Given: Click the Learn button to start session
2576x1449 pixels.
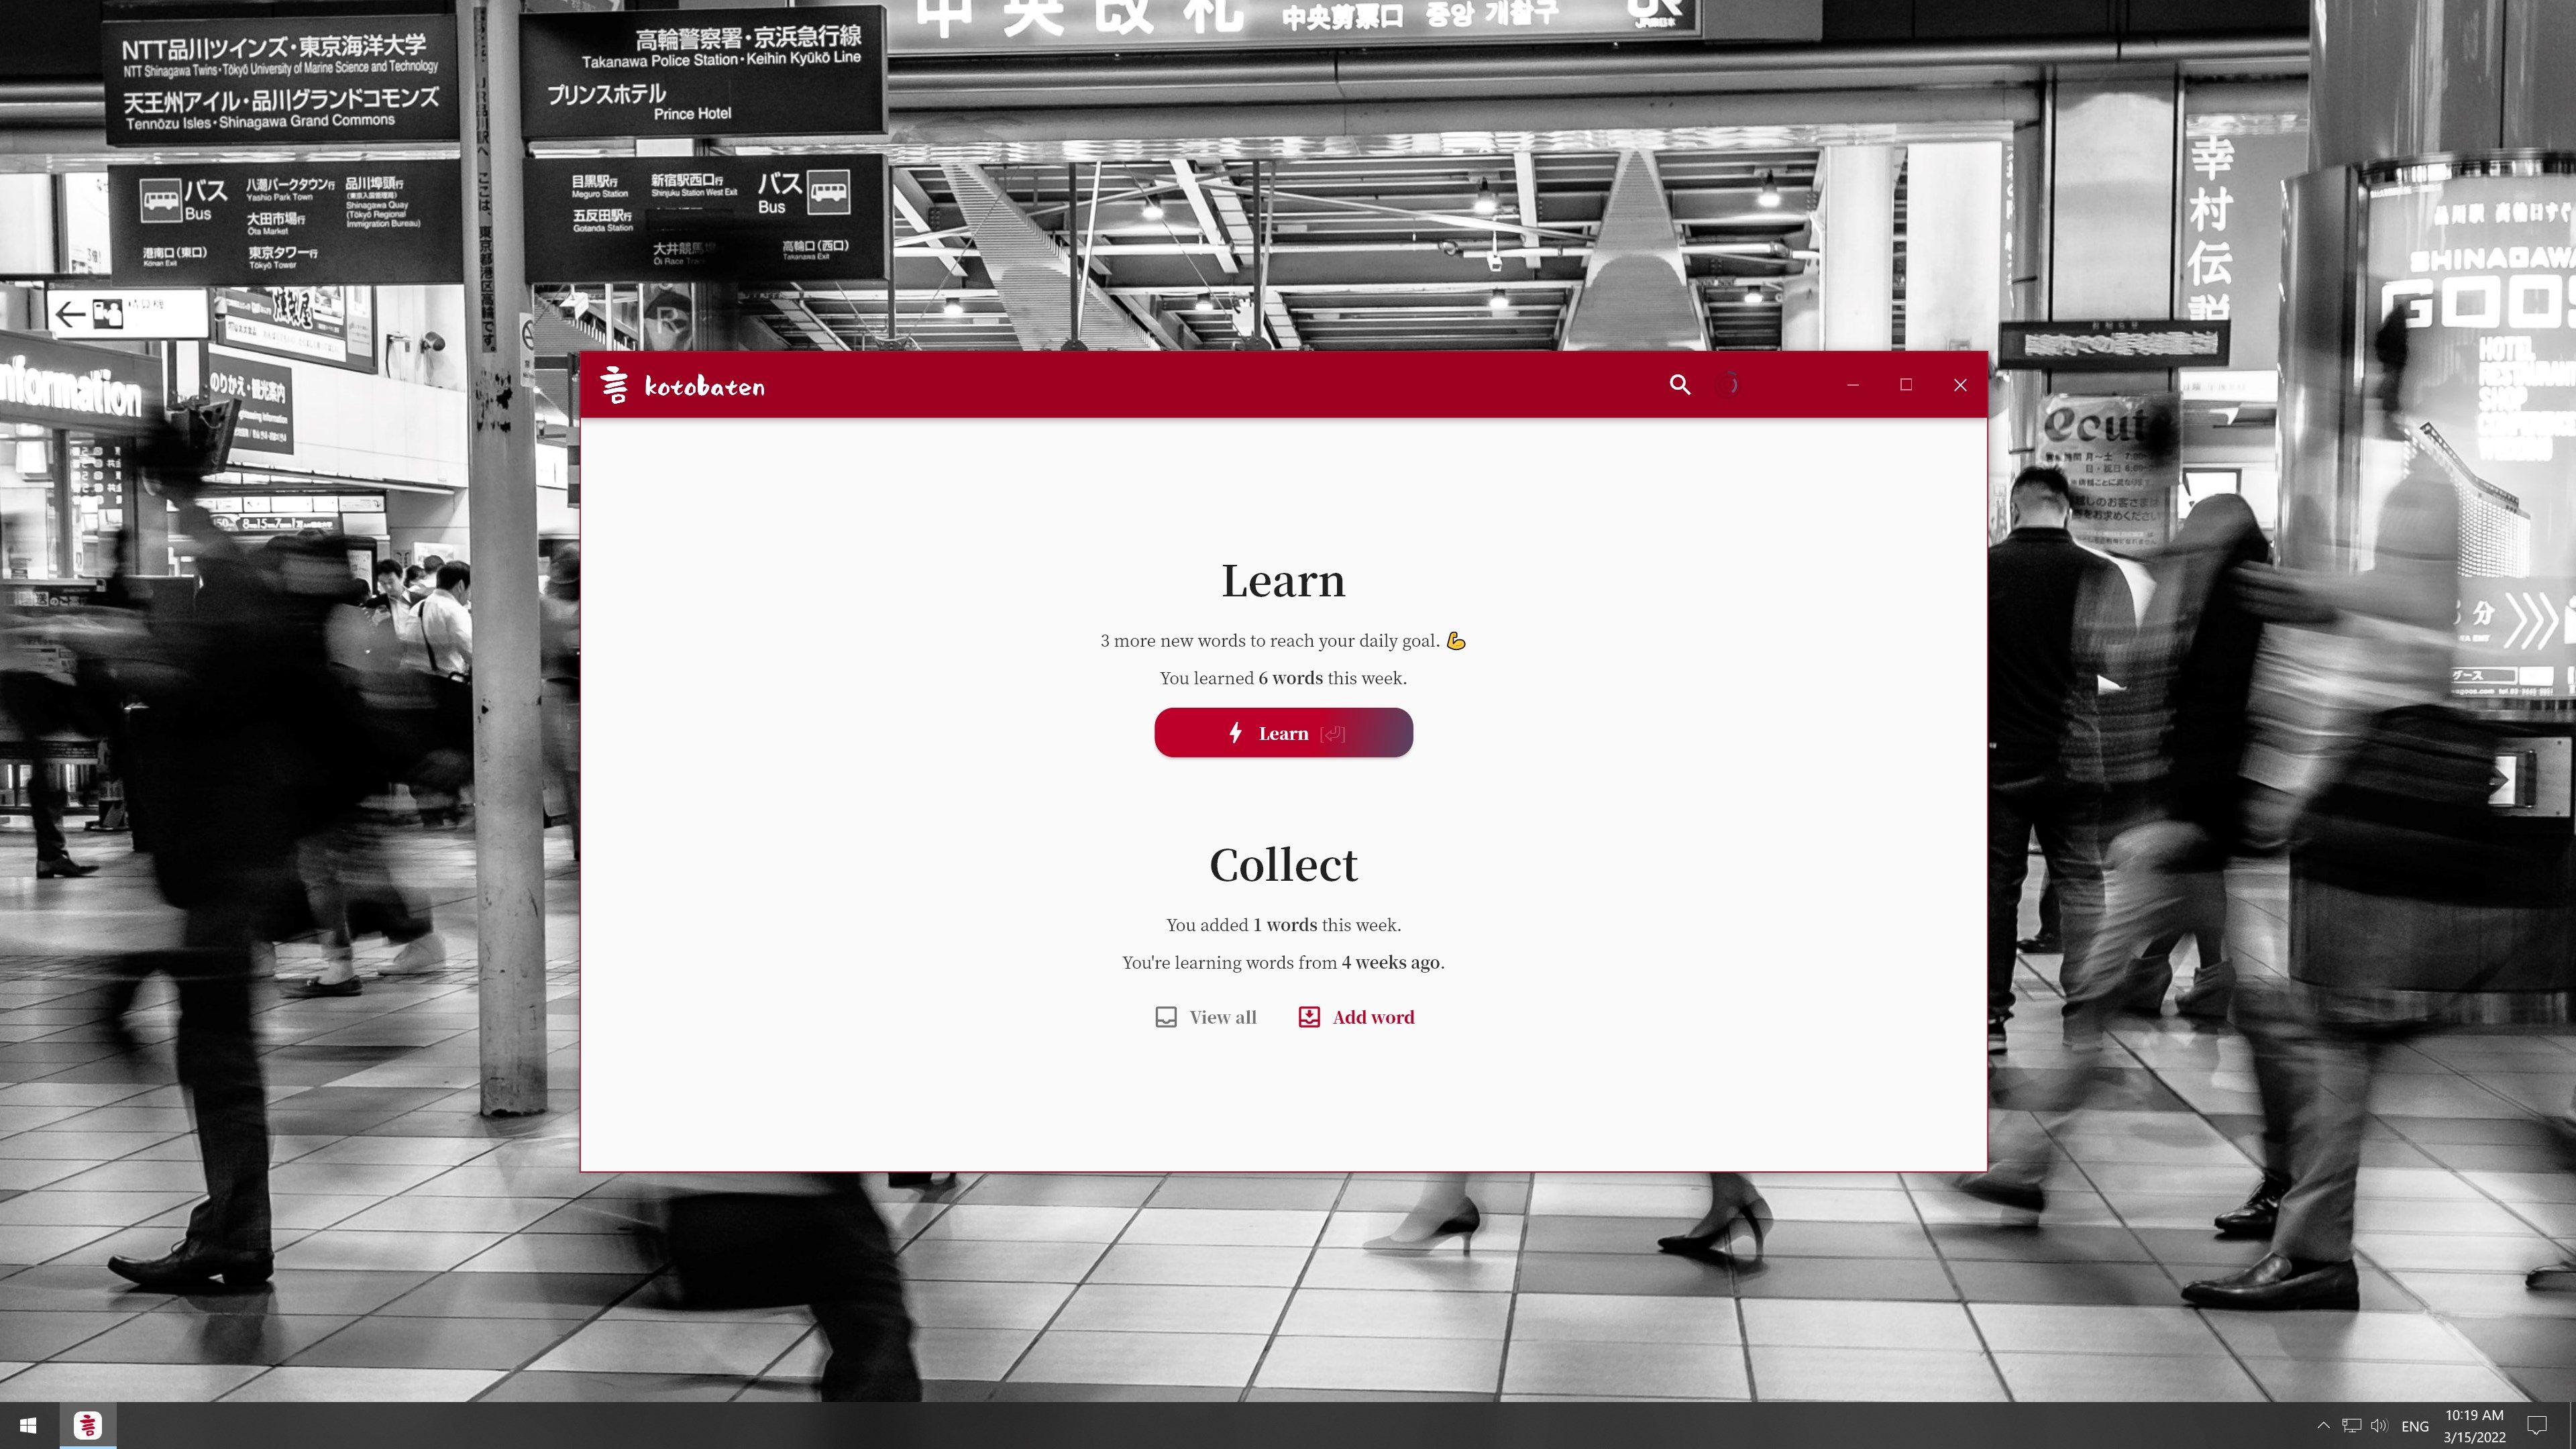Looking at the screenshot, I should coord(1285,733).
